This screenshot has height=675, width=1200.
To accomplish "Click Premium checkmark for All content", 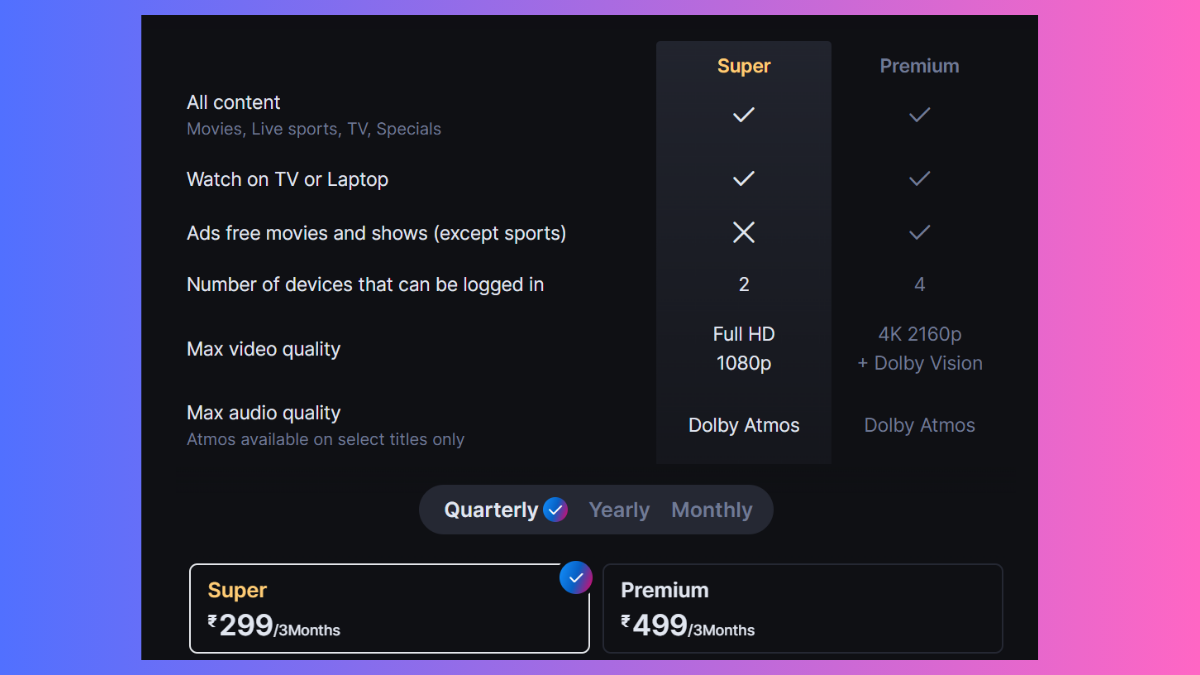I will pos(919,115).
